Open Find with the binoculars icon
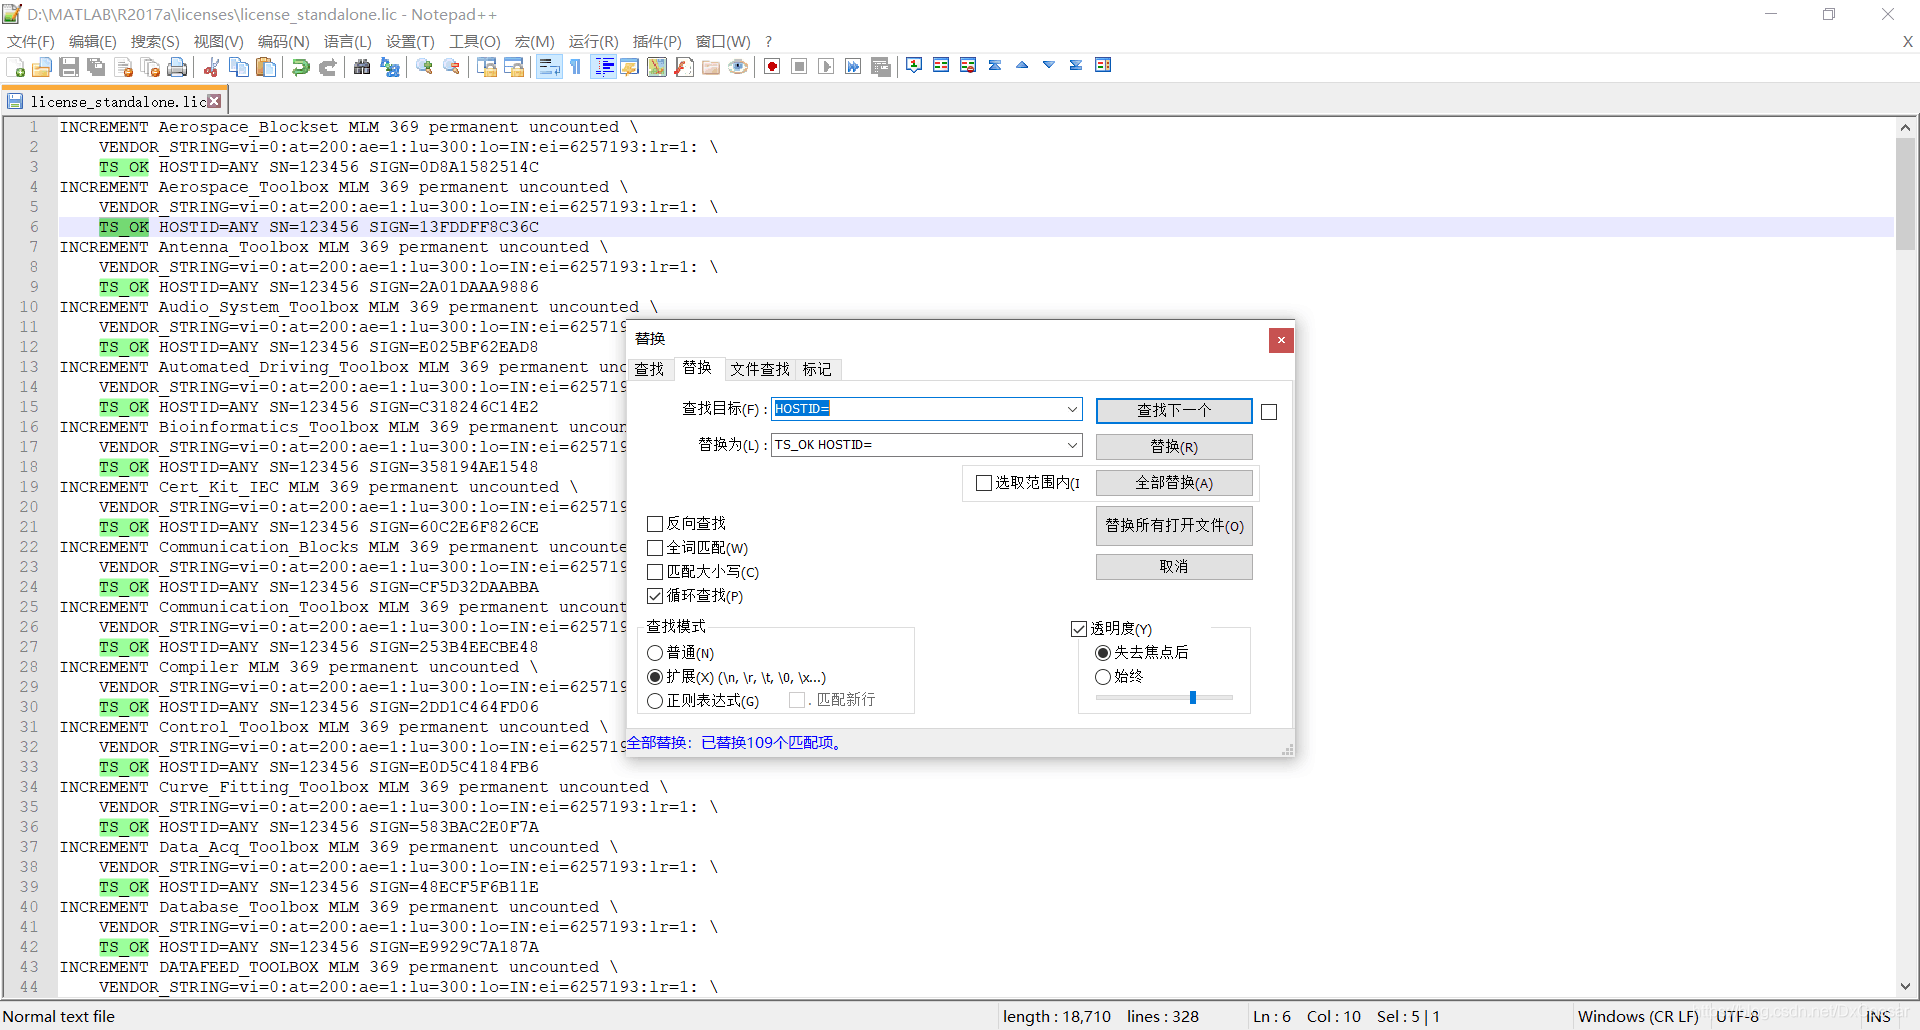The image size is (1920, 1030). tap(362, 67)
